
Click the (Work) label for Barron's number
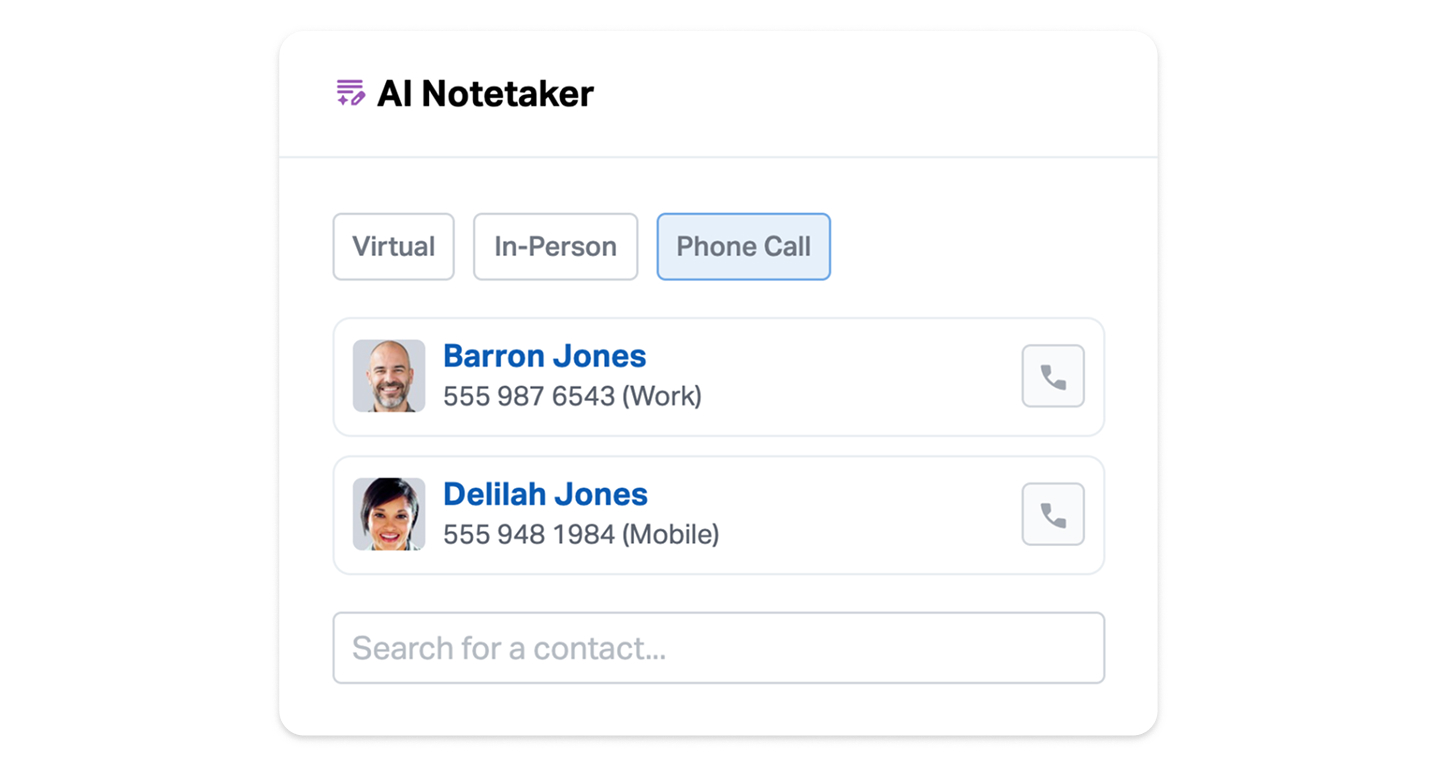[x=662, y=397]
